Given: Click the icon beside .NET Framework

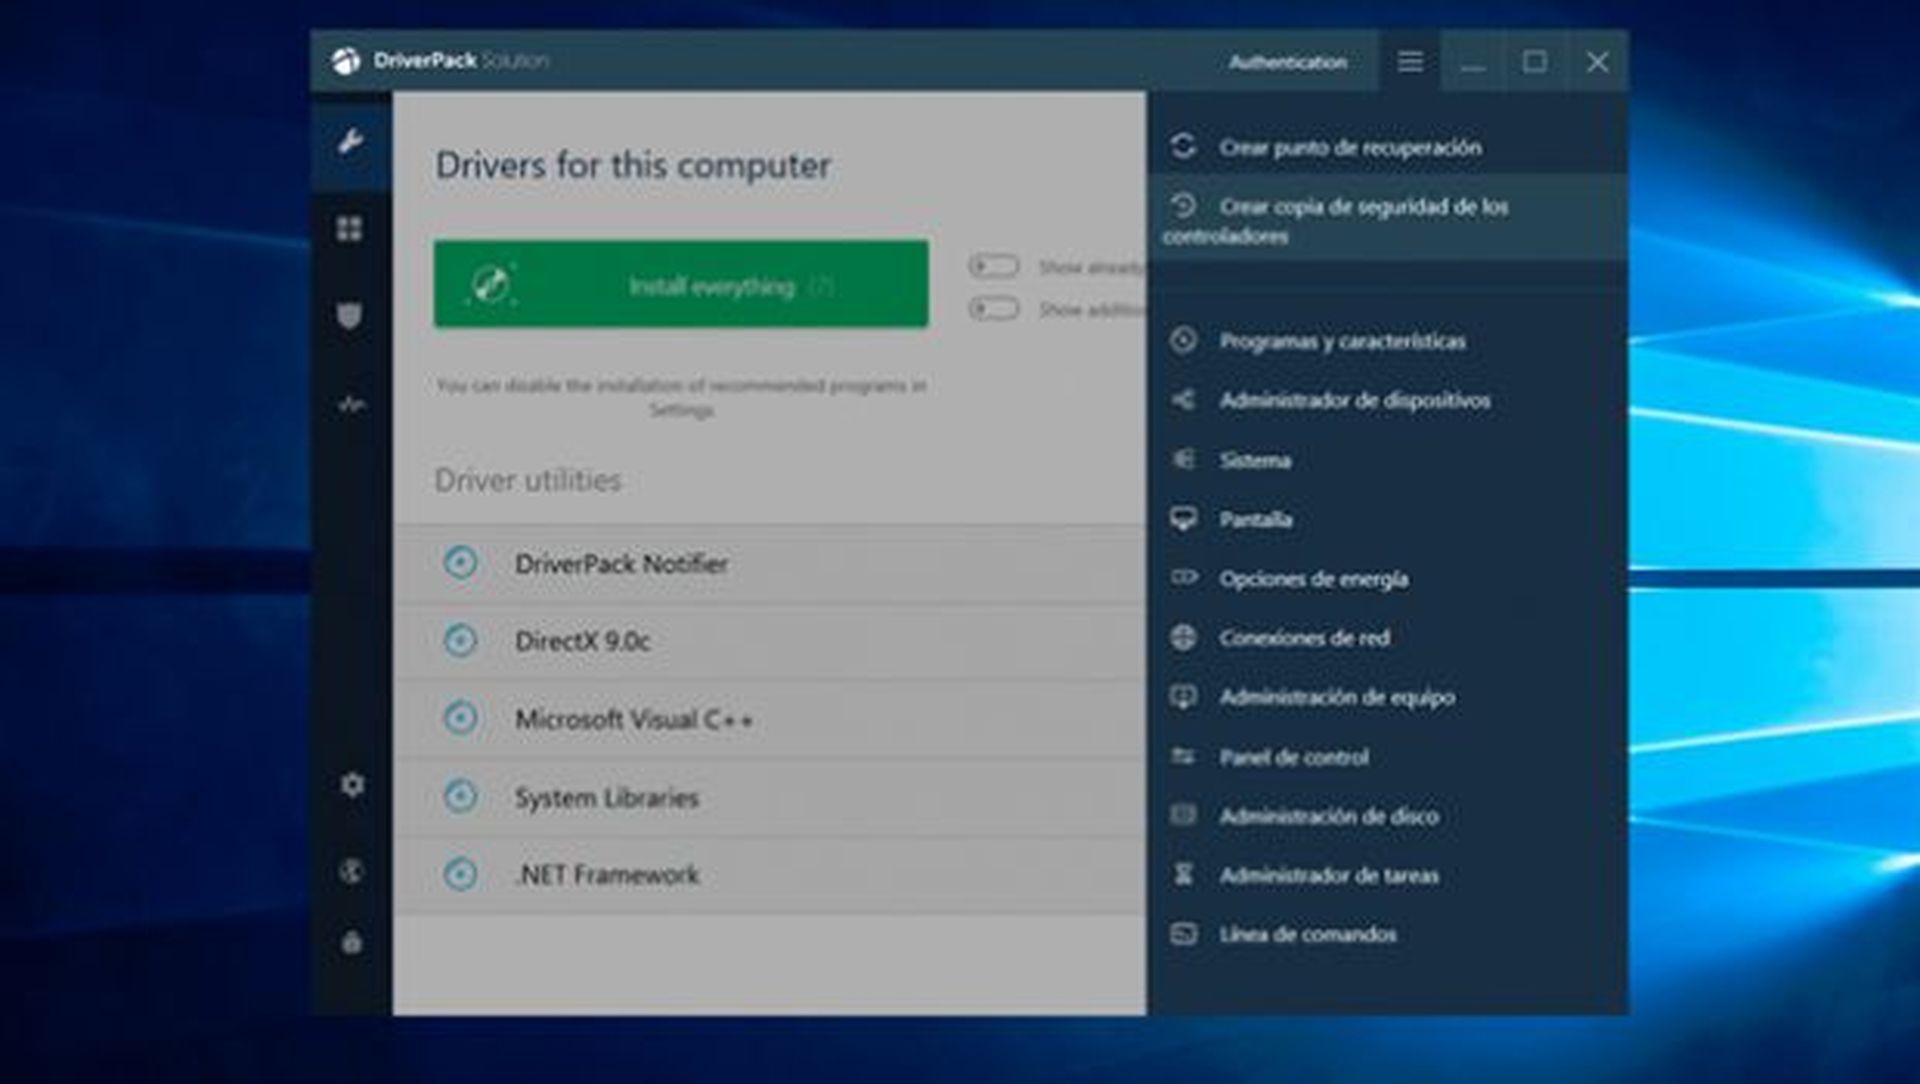Looking at the screenshot, I should [x=460, y=874].
